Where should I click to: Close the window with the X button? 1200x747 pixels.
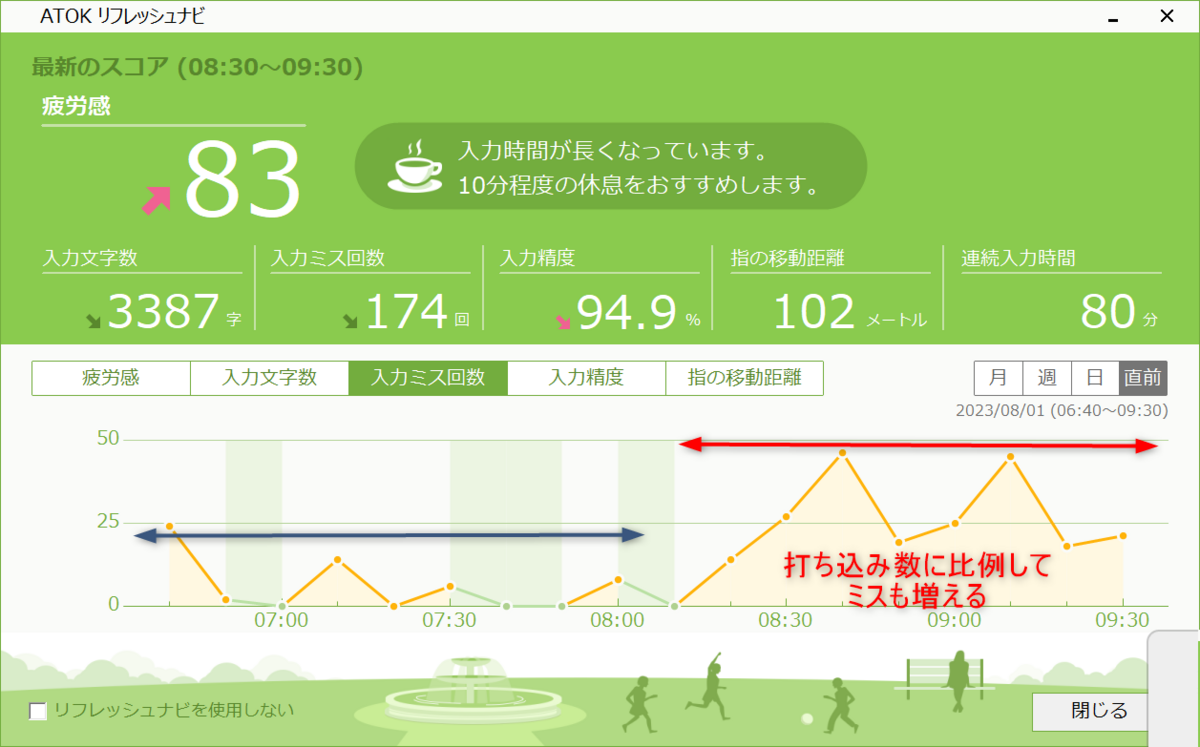click(1167, 16)
